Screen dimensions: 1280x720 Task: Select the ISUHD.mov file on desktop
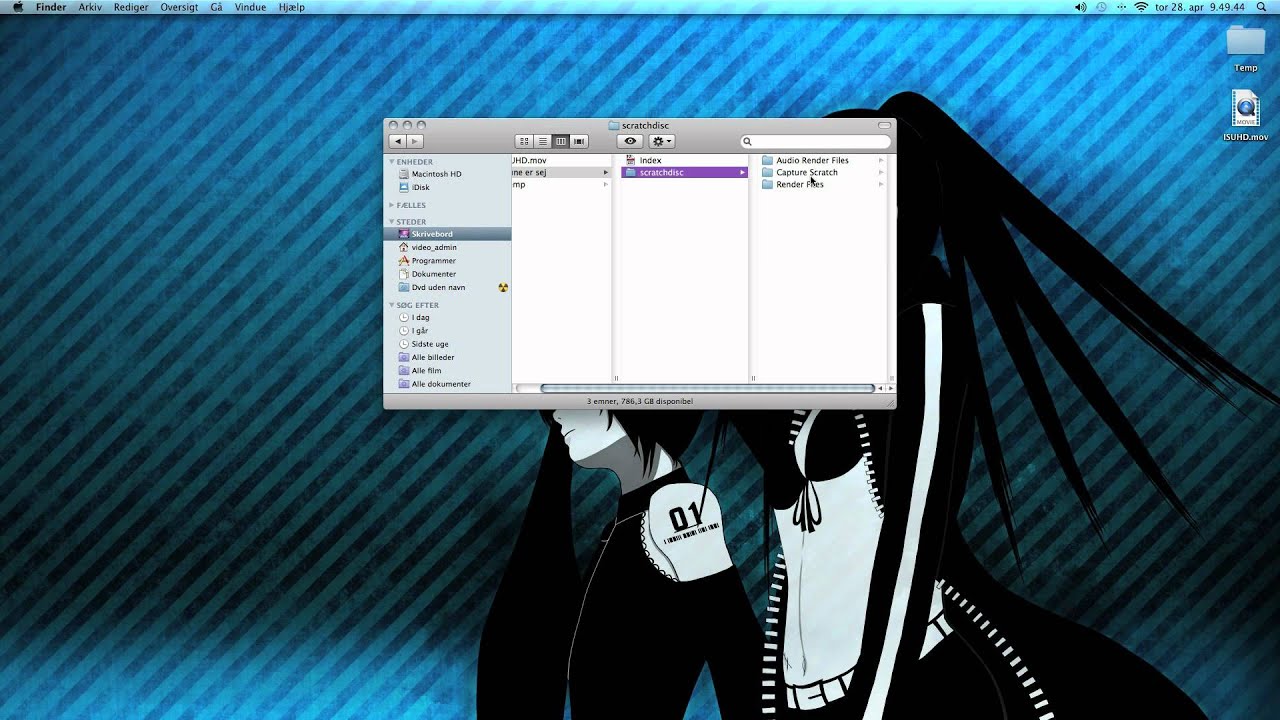tap(1245, 116)
